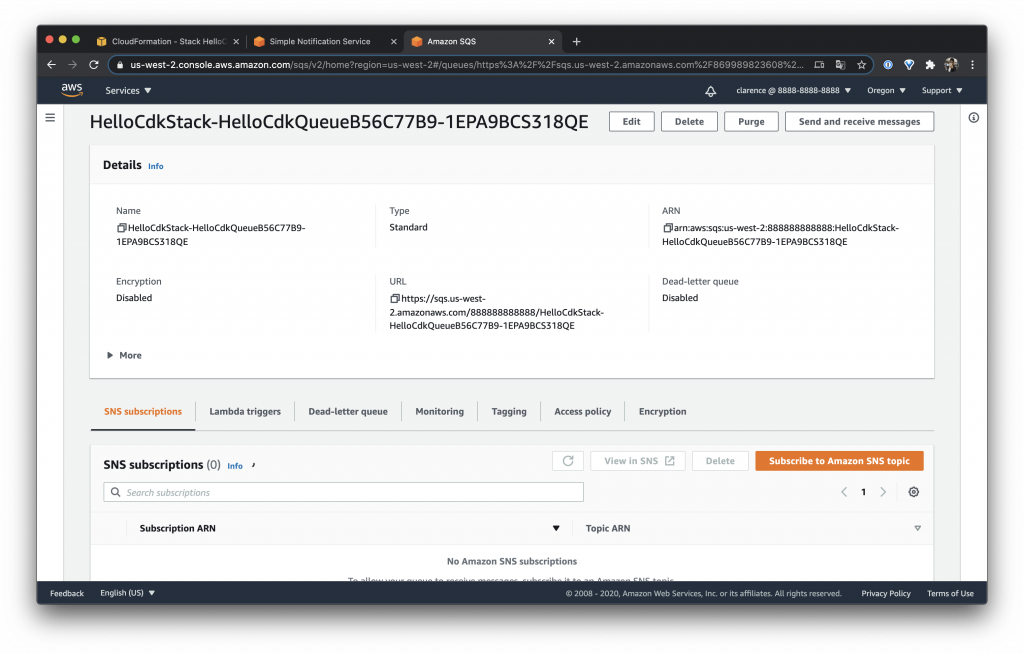Click the View in SNS button

coord(638,461)
